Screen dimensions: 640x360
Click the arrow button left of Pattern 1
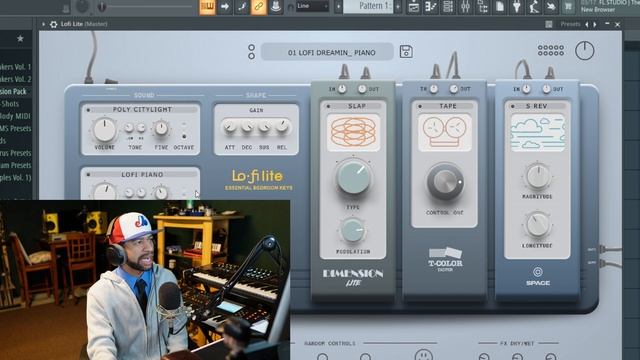[338, 6]
